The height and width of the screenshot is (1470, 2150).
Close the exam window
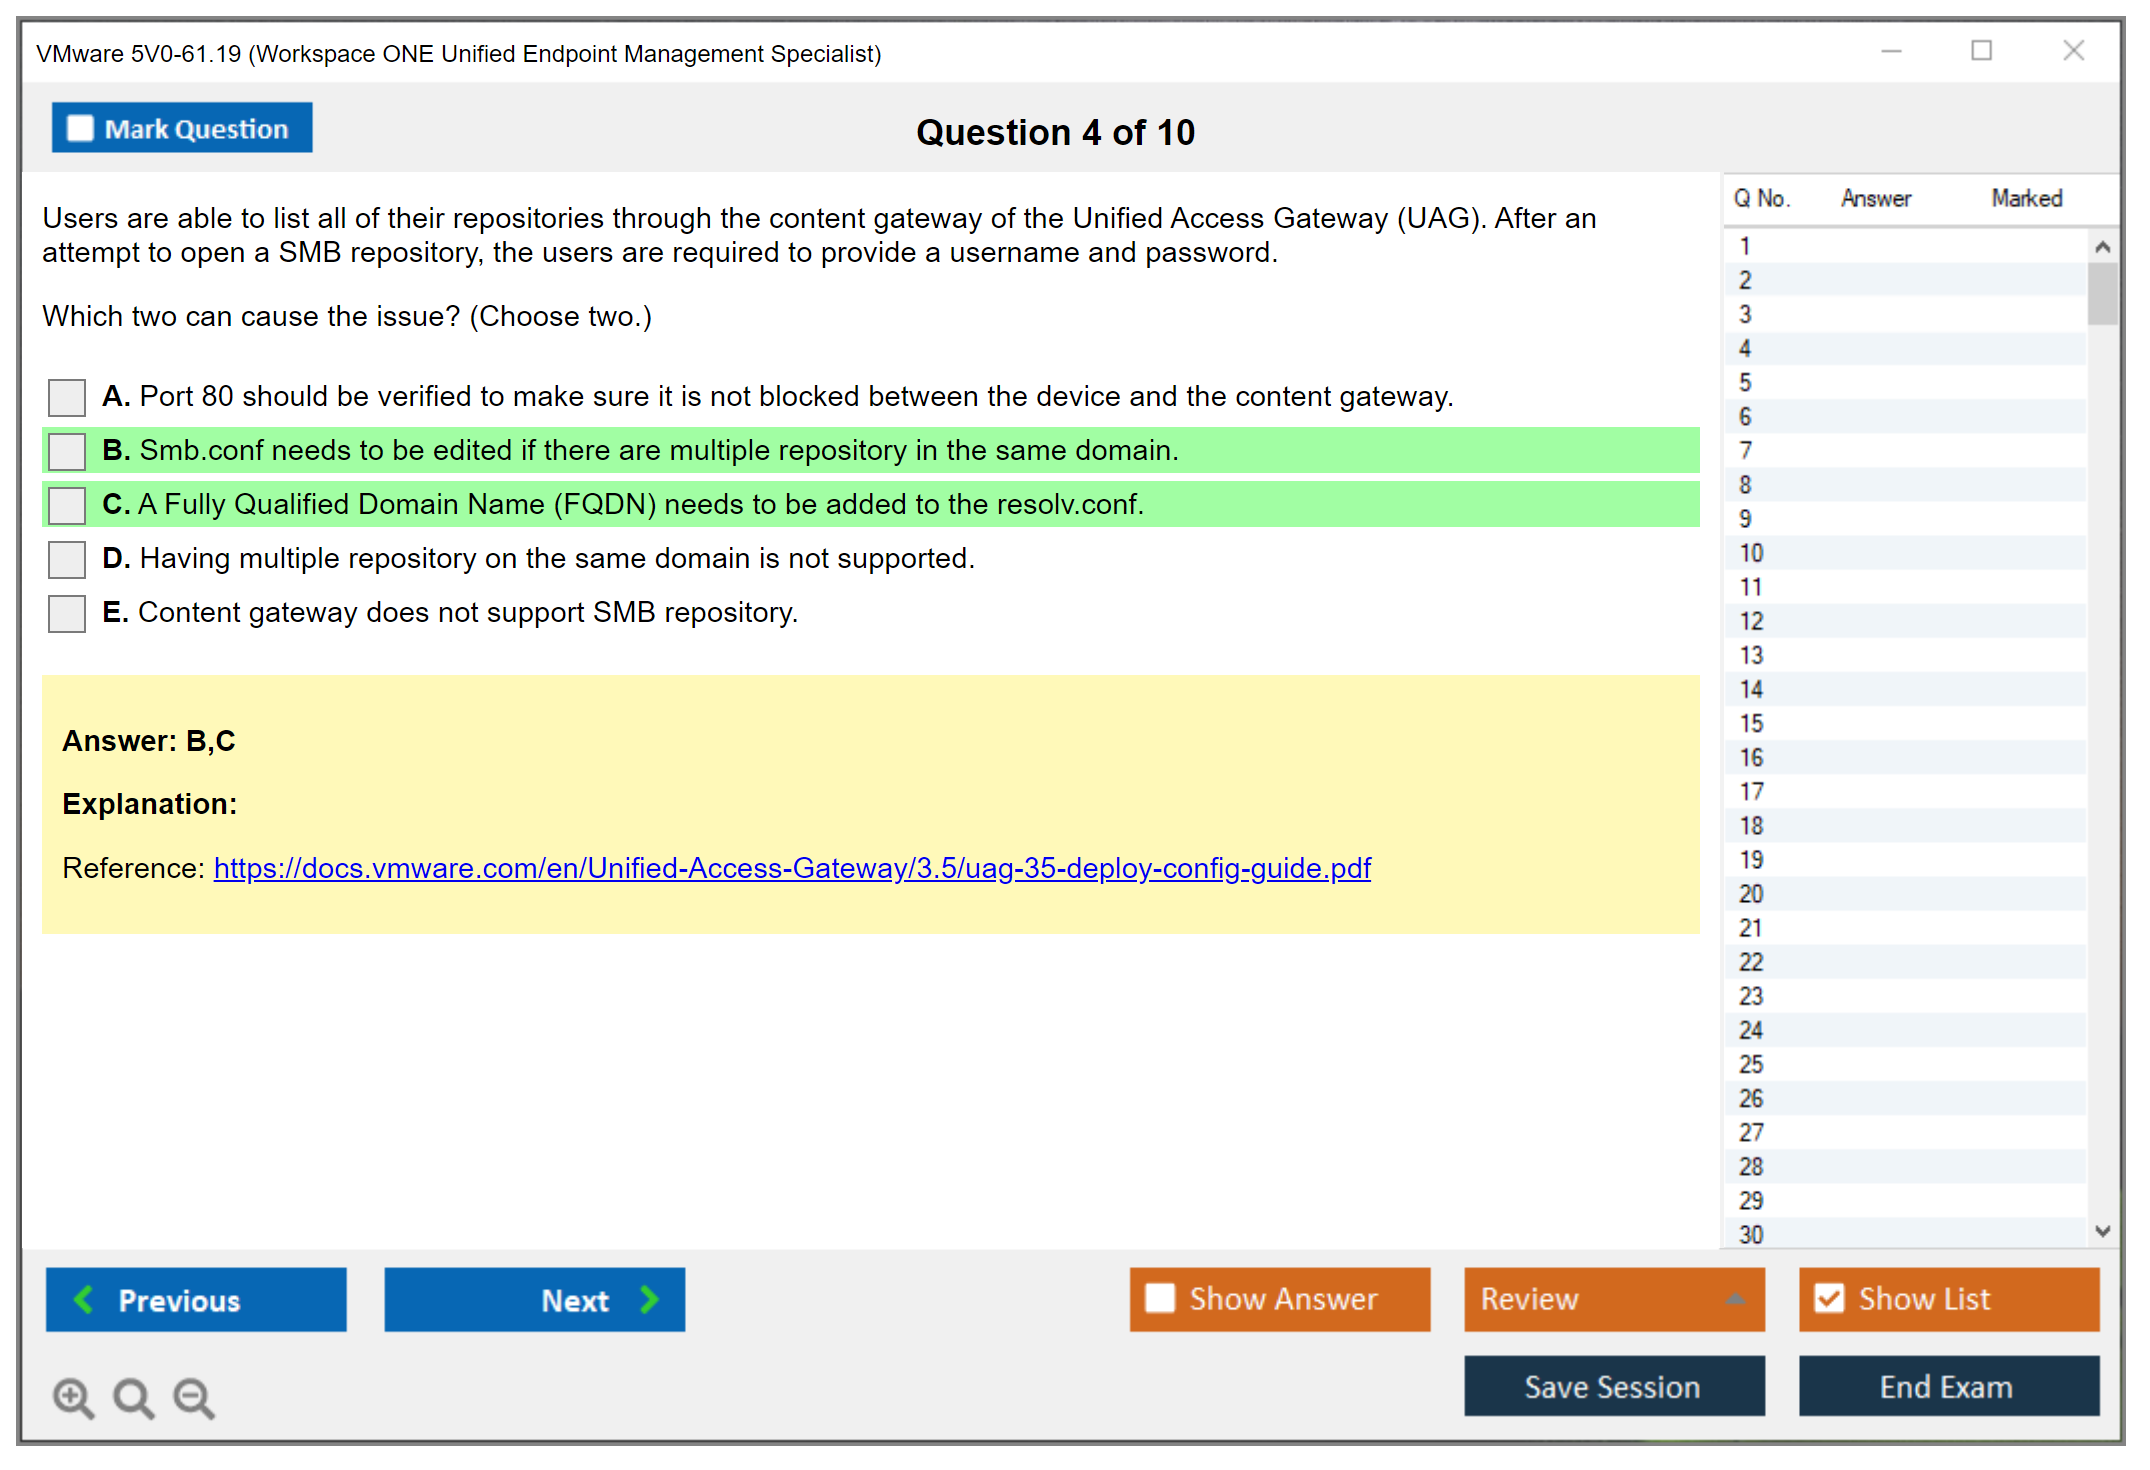point(2073,51)
